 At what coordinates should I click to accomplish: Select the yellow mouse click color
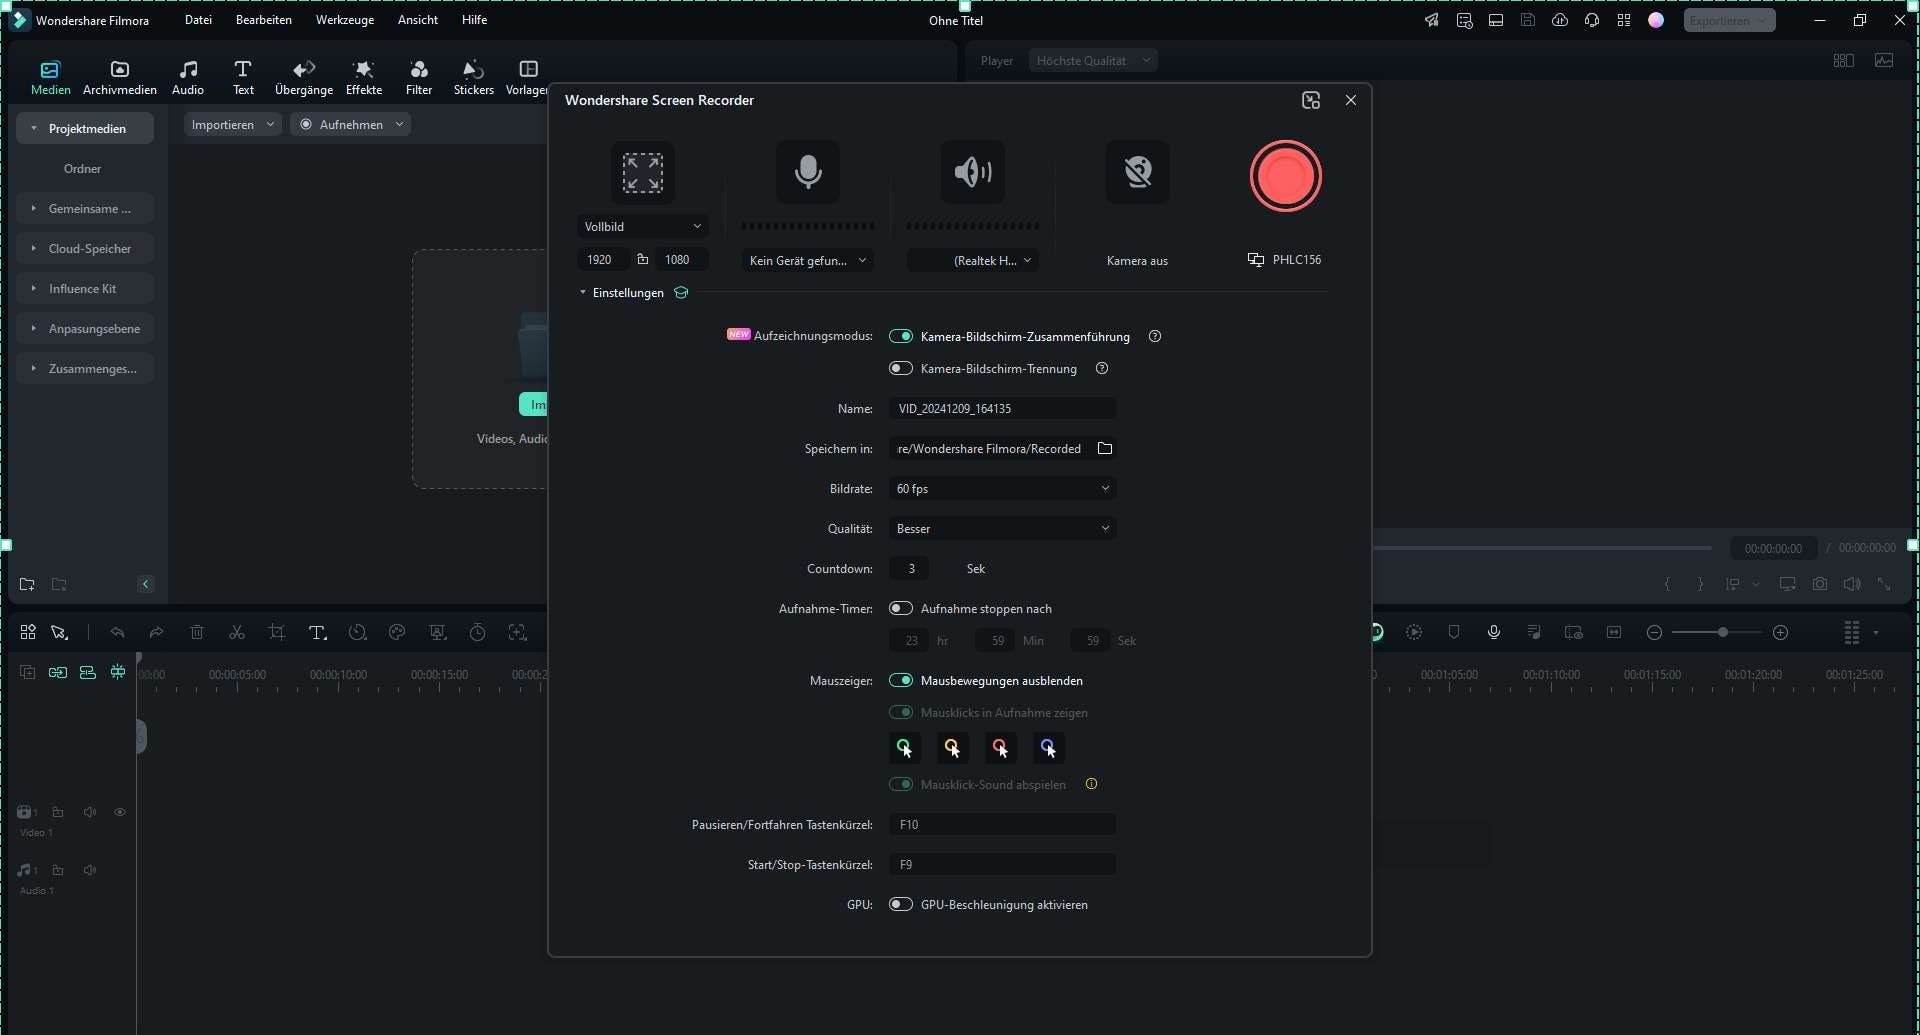pos(952,748)
